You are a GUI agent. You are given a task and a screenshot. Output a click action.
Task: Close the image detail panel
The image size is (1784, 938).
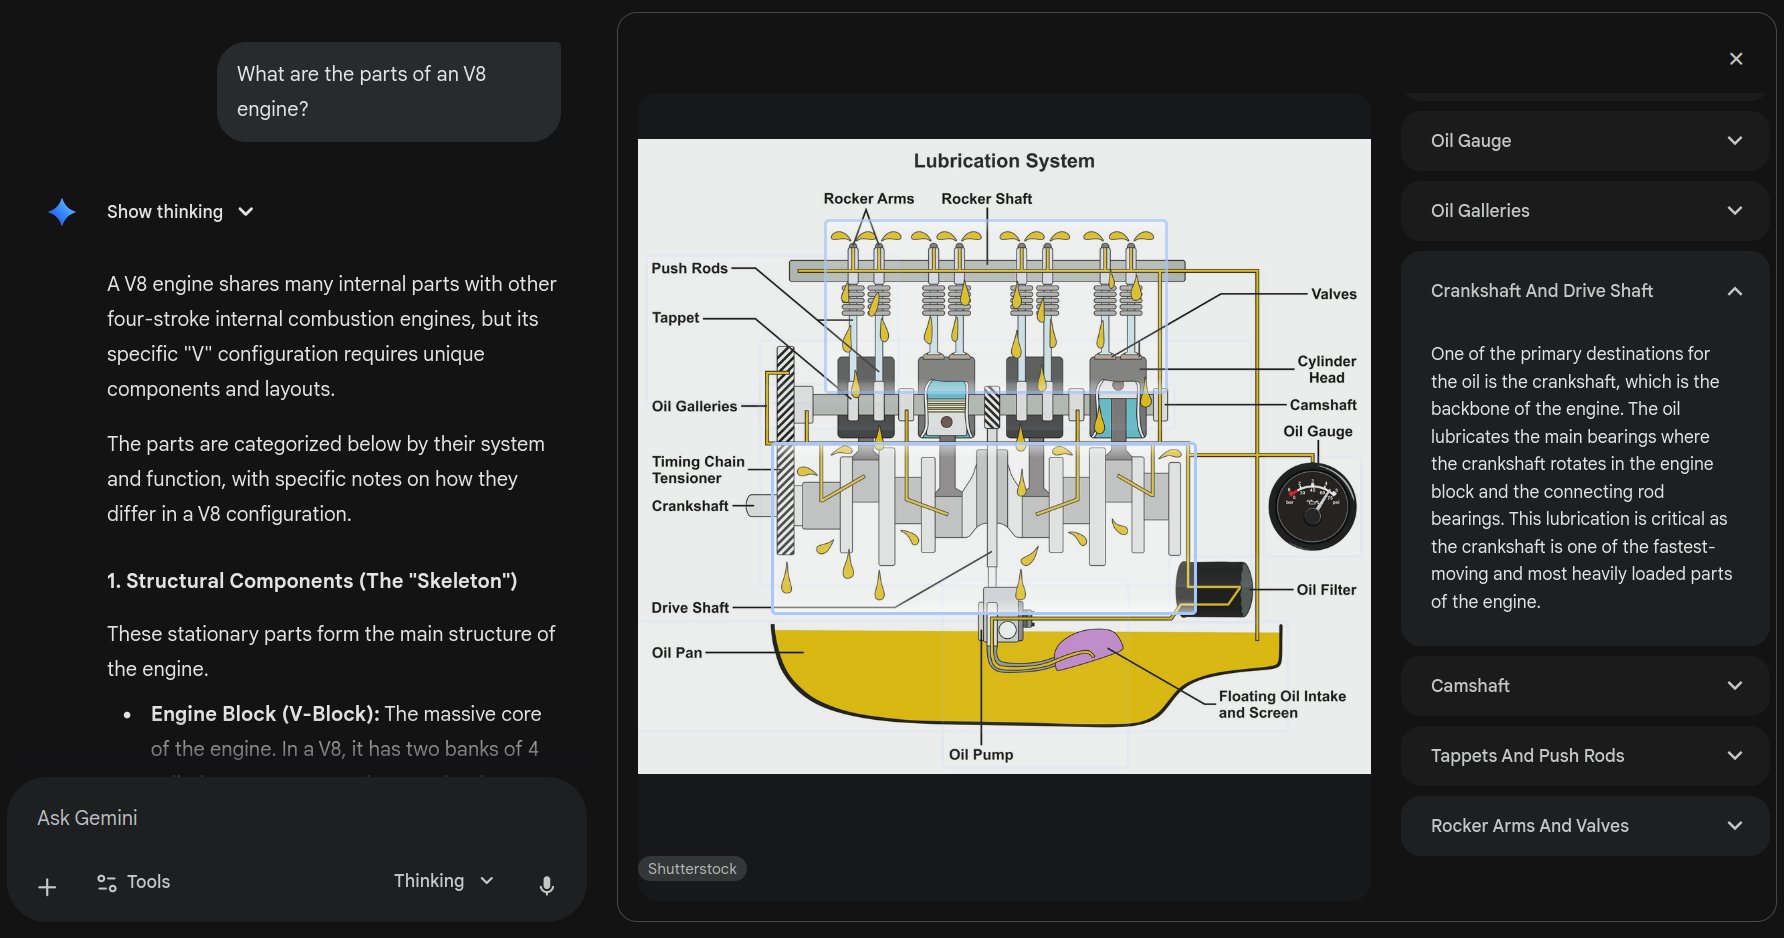point(1735,59)
